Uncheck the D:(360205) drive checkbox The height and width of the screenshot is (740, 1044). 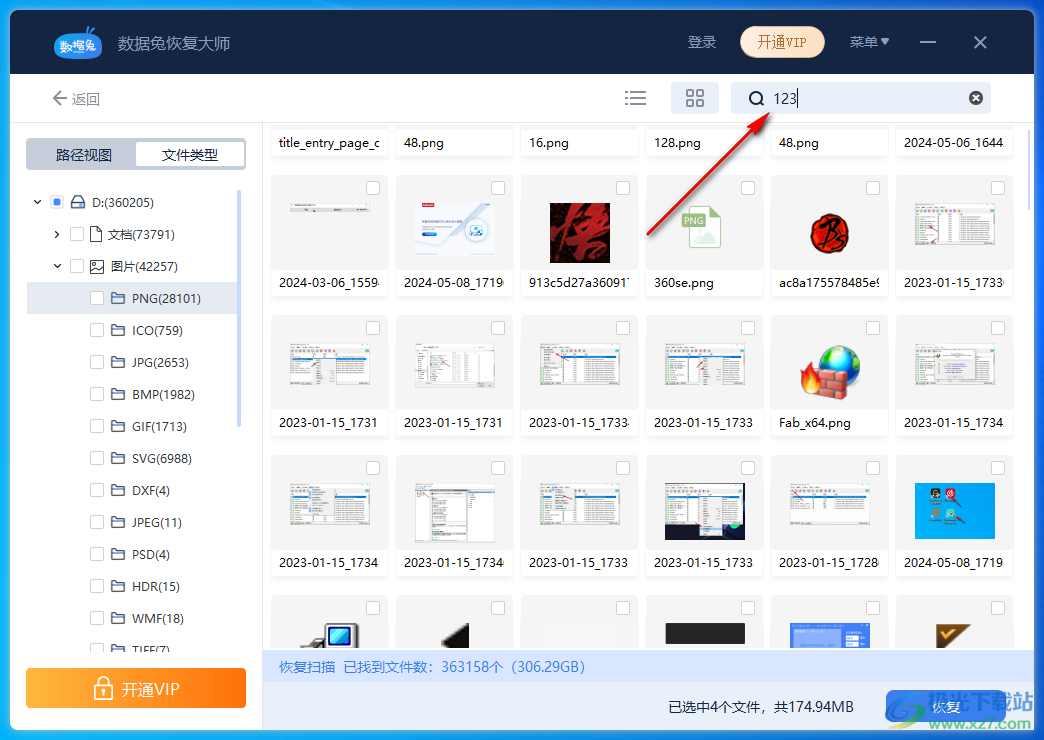click(x=56, y=201)
